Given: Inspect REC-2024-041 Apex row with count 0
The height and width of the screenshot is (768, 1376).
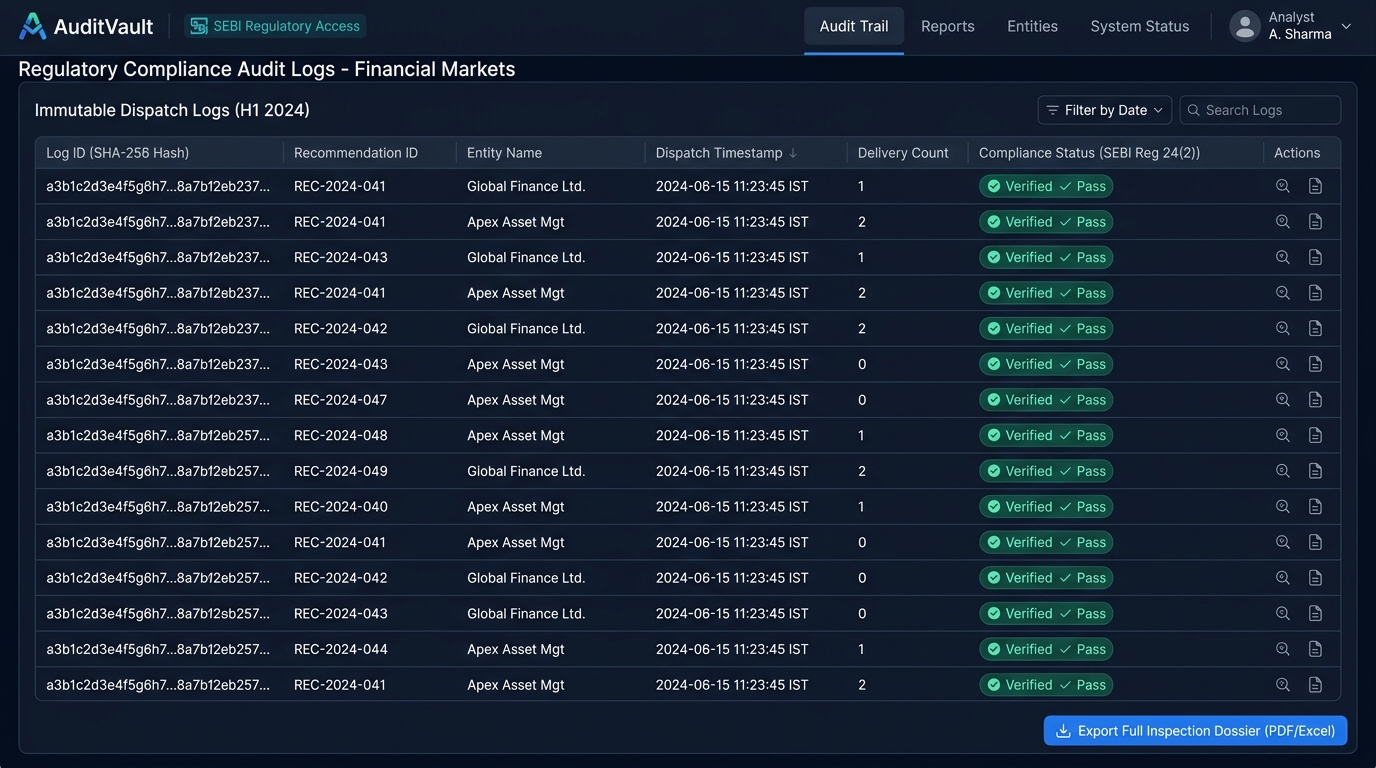Looking at the screenshot, I should pyautogui.click(x=1283, y=542).
